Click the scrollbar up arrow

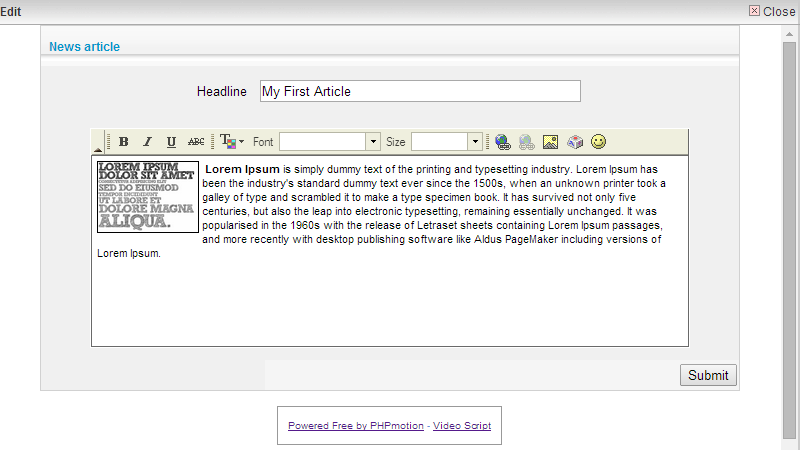(789, 34)
